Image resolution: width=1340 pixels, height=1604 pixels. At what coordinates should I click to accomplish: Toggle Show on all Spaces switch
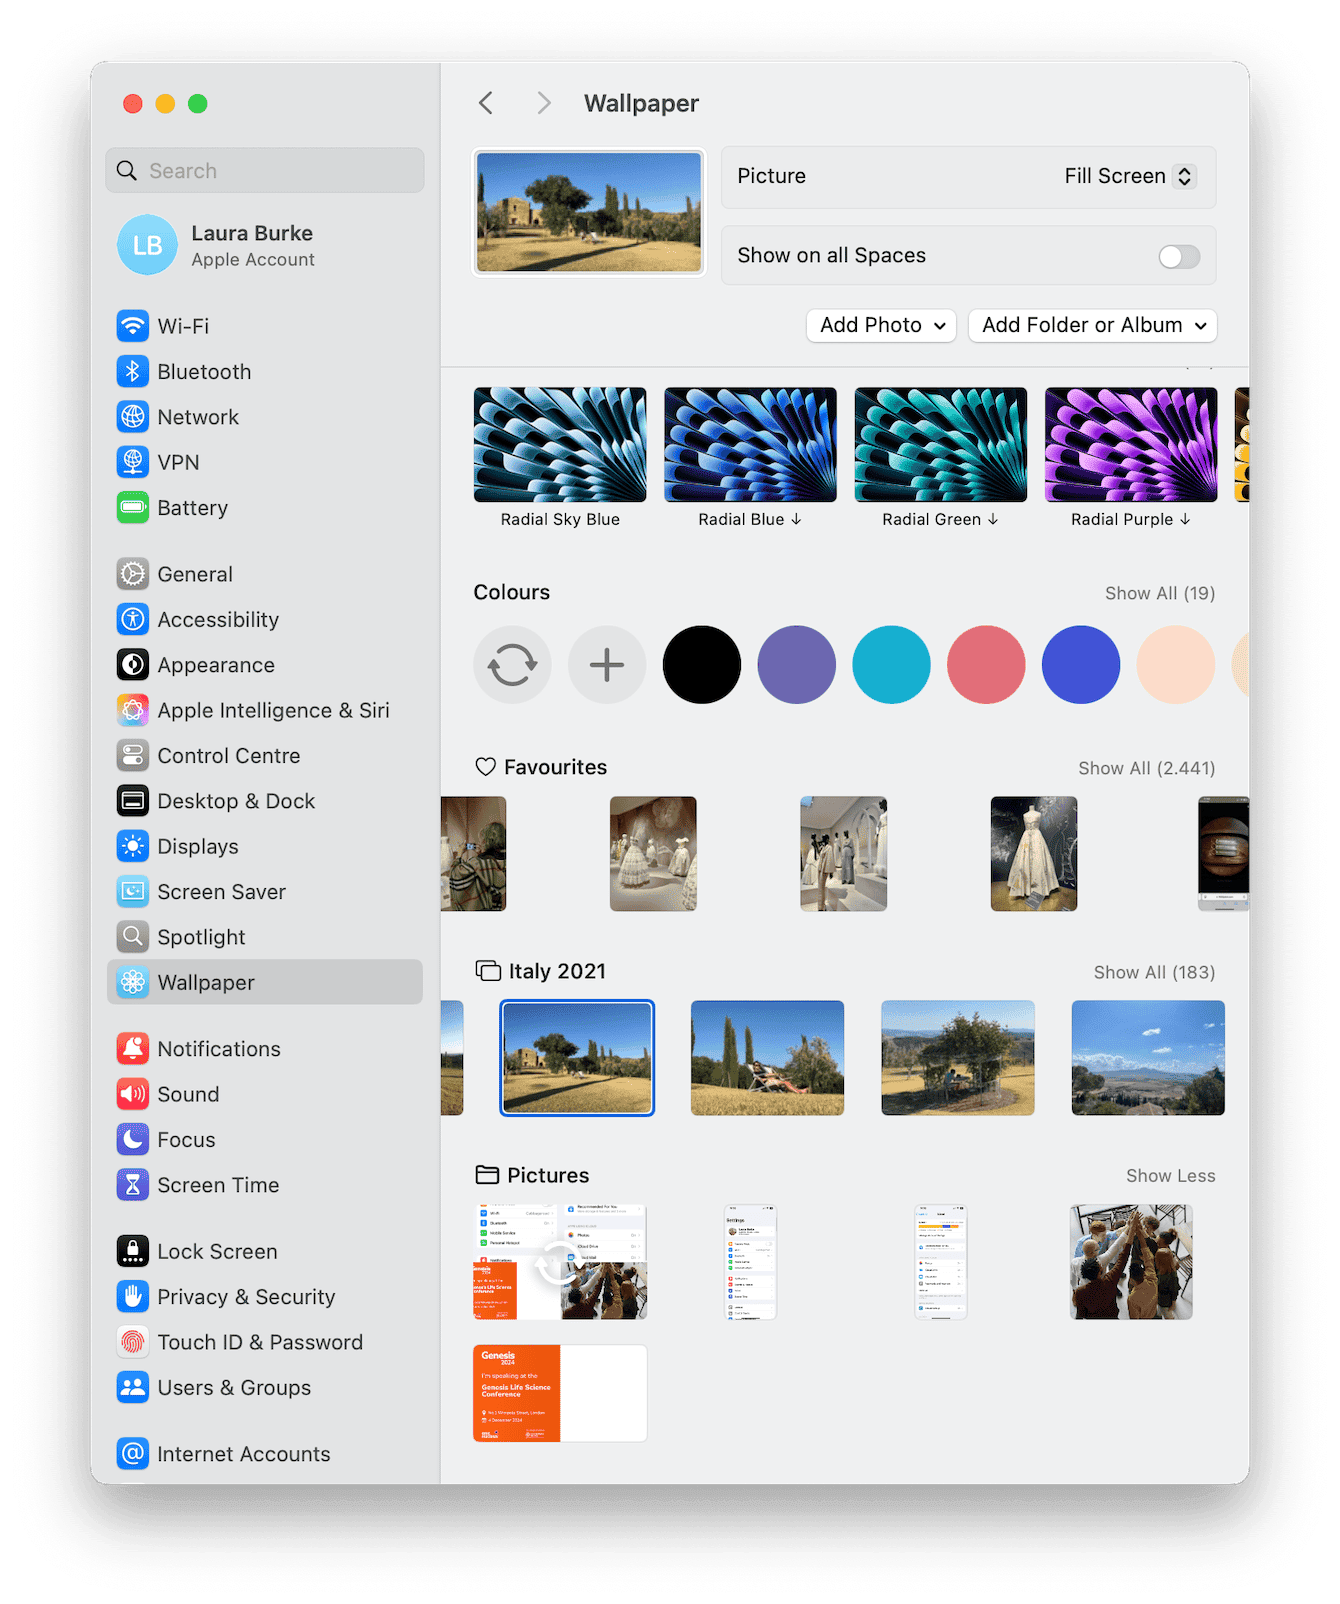(x=1178, y=257)
